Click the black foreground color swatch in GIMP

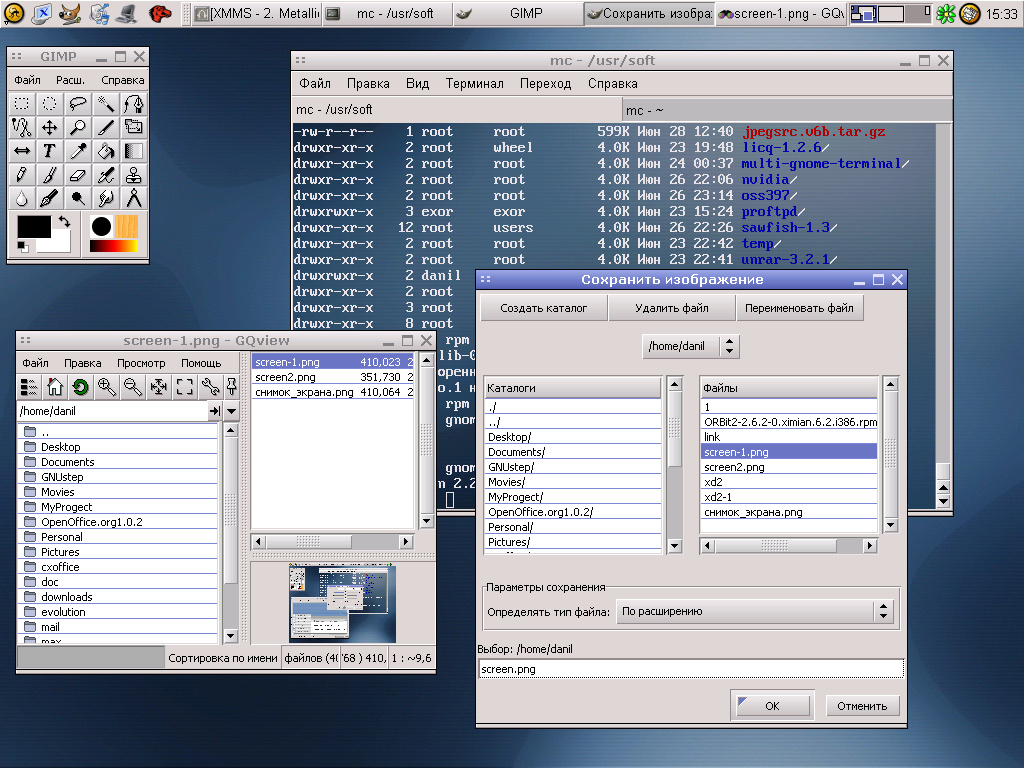point(33,226)
